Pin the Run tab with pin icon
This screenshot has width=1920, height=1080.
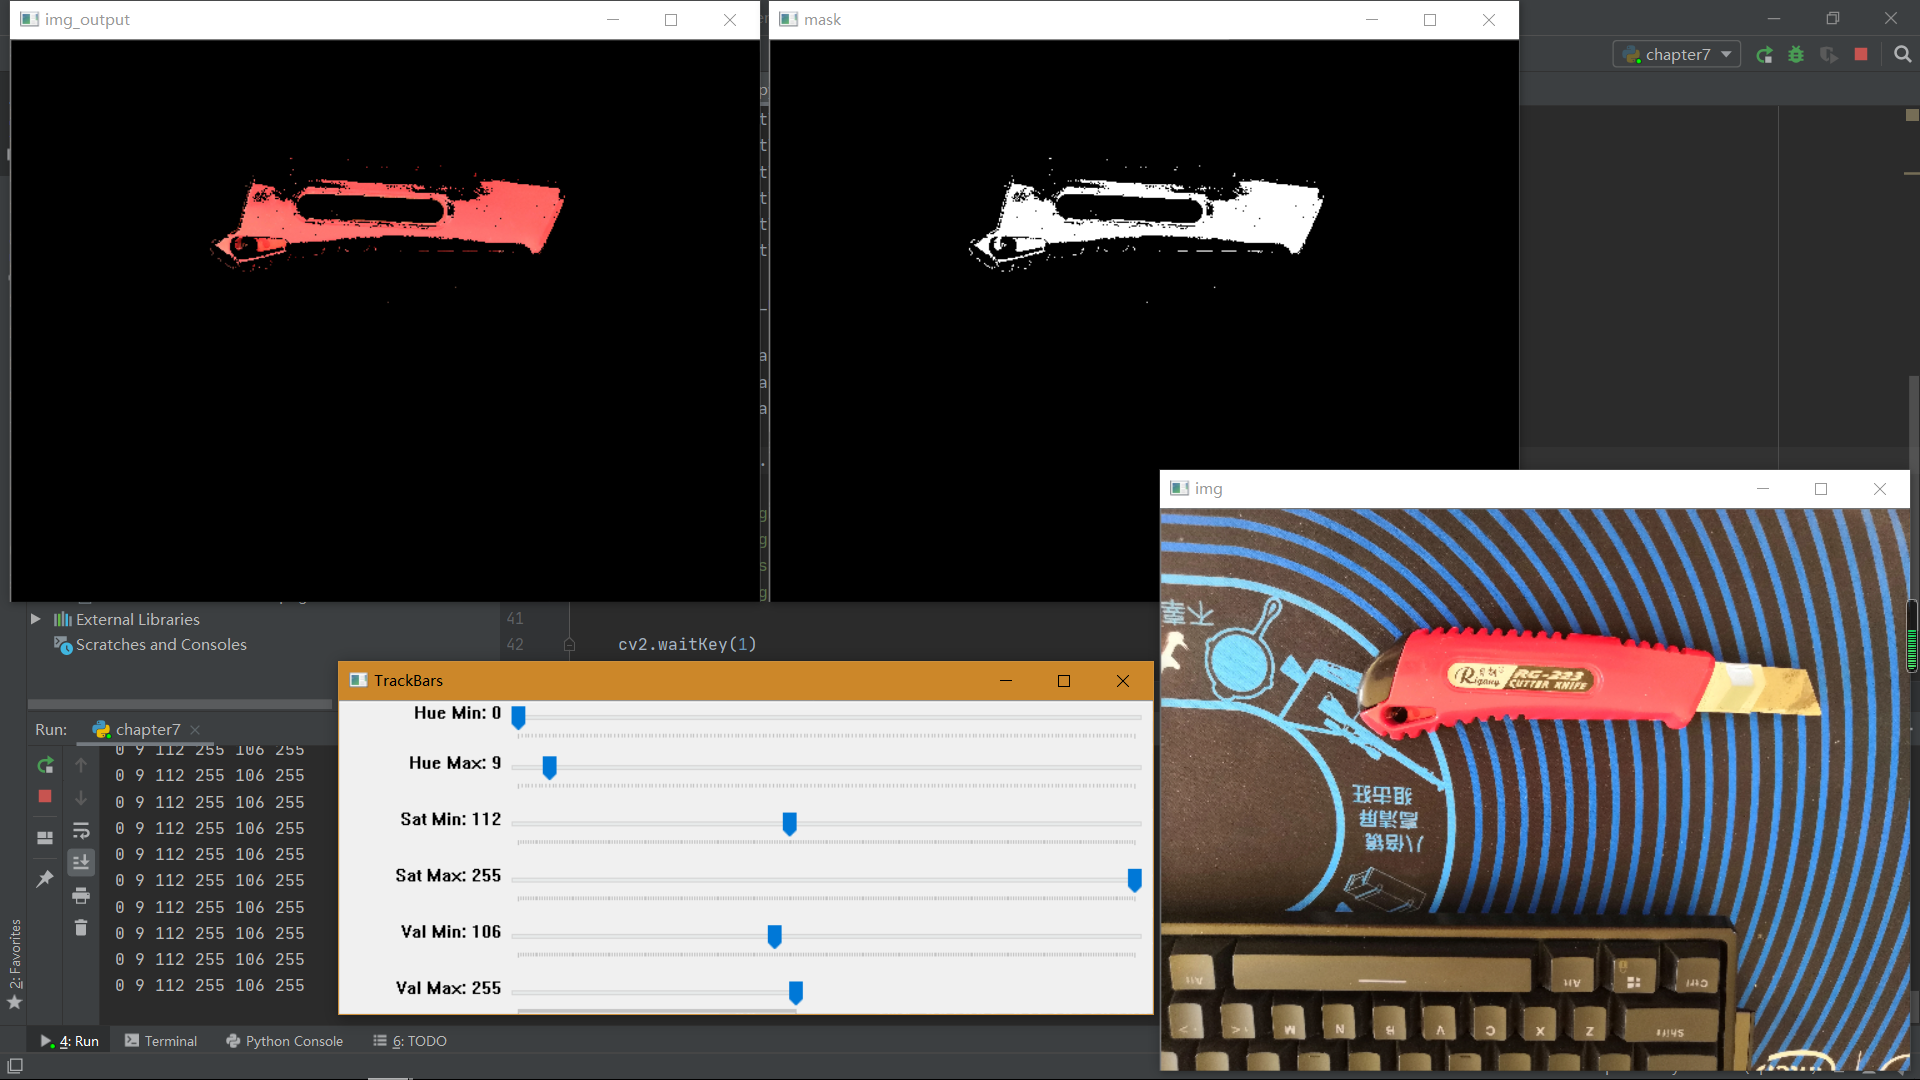point(45,879)
